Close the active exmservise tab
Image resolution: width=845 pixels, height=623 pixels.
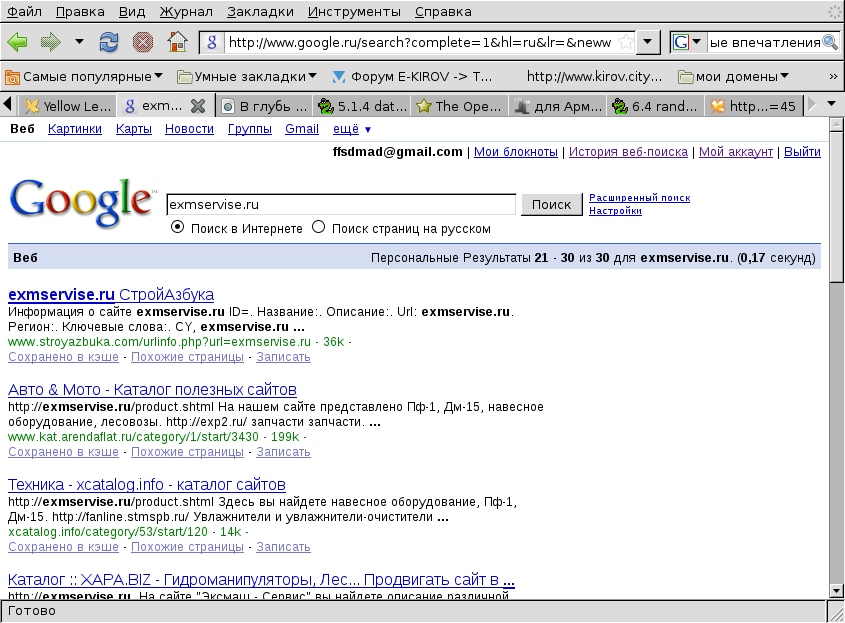tap(198, 105)
